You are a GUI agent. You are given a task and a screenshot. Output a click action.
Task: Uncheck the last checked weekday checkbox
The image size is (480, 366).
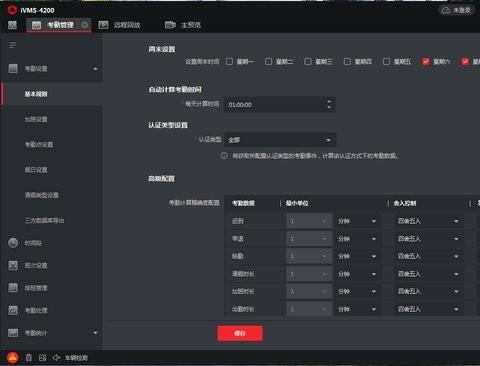click(465, 61)
